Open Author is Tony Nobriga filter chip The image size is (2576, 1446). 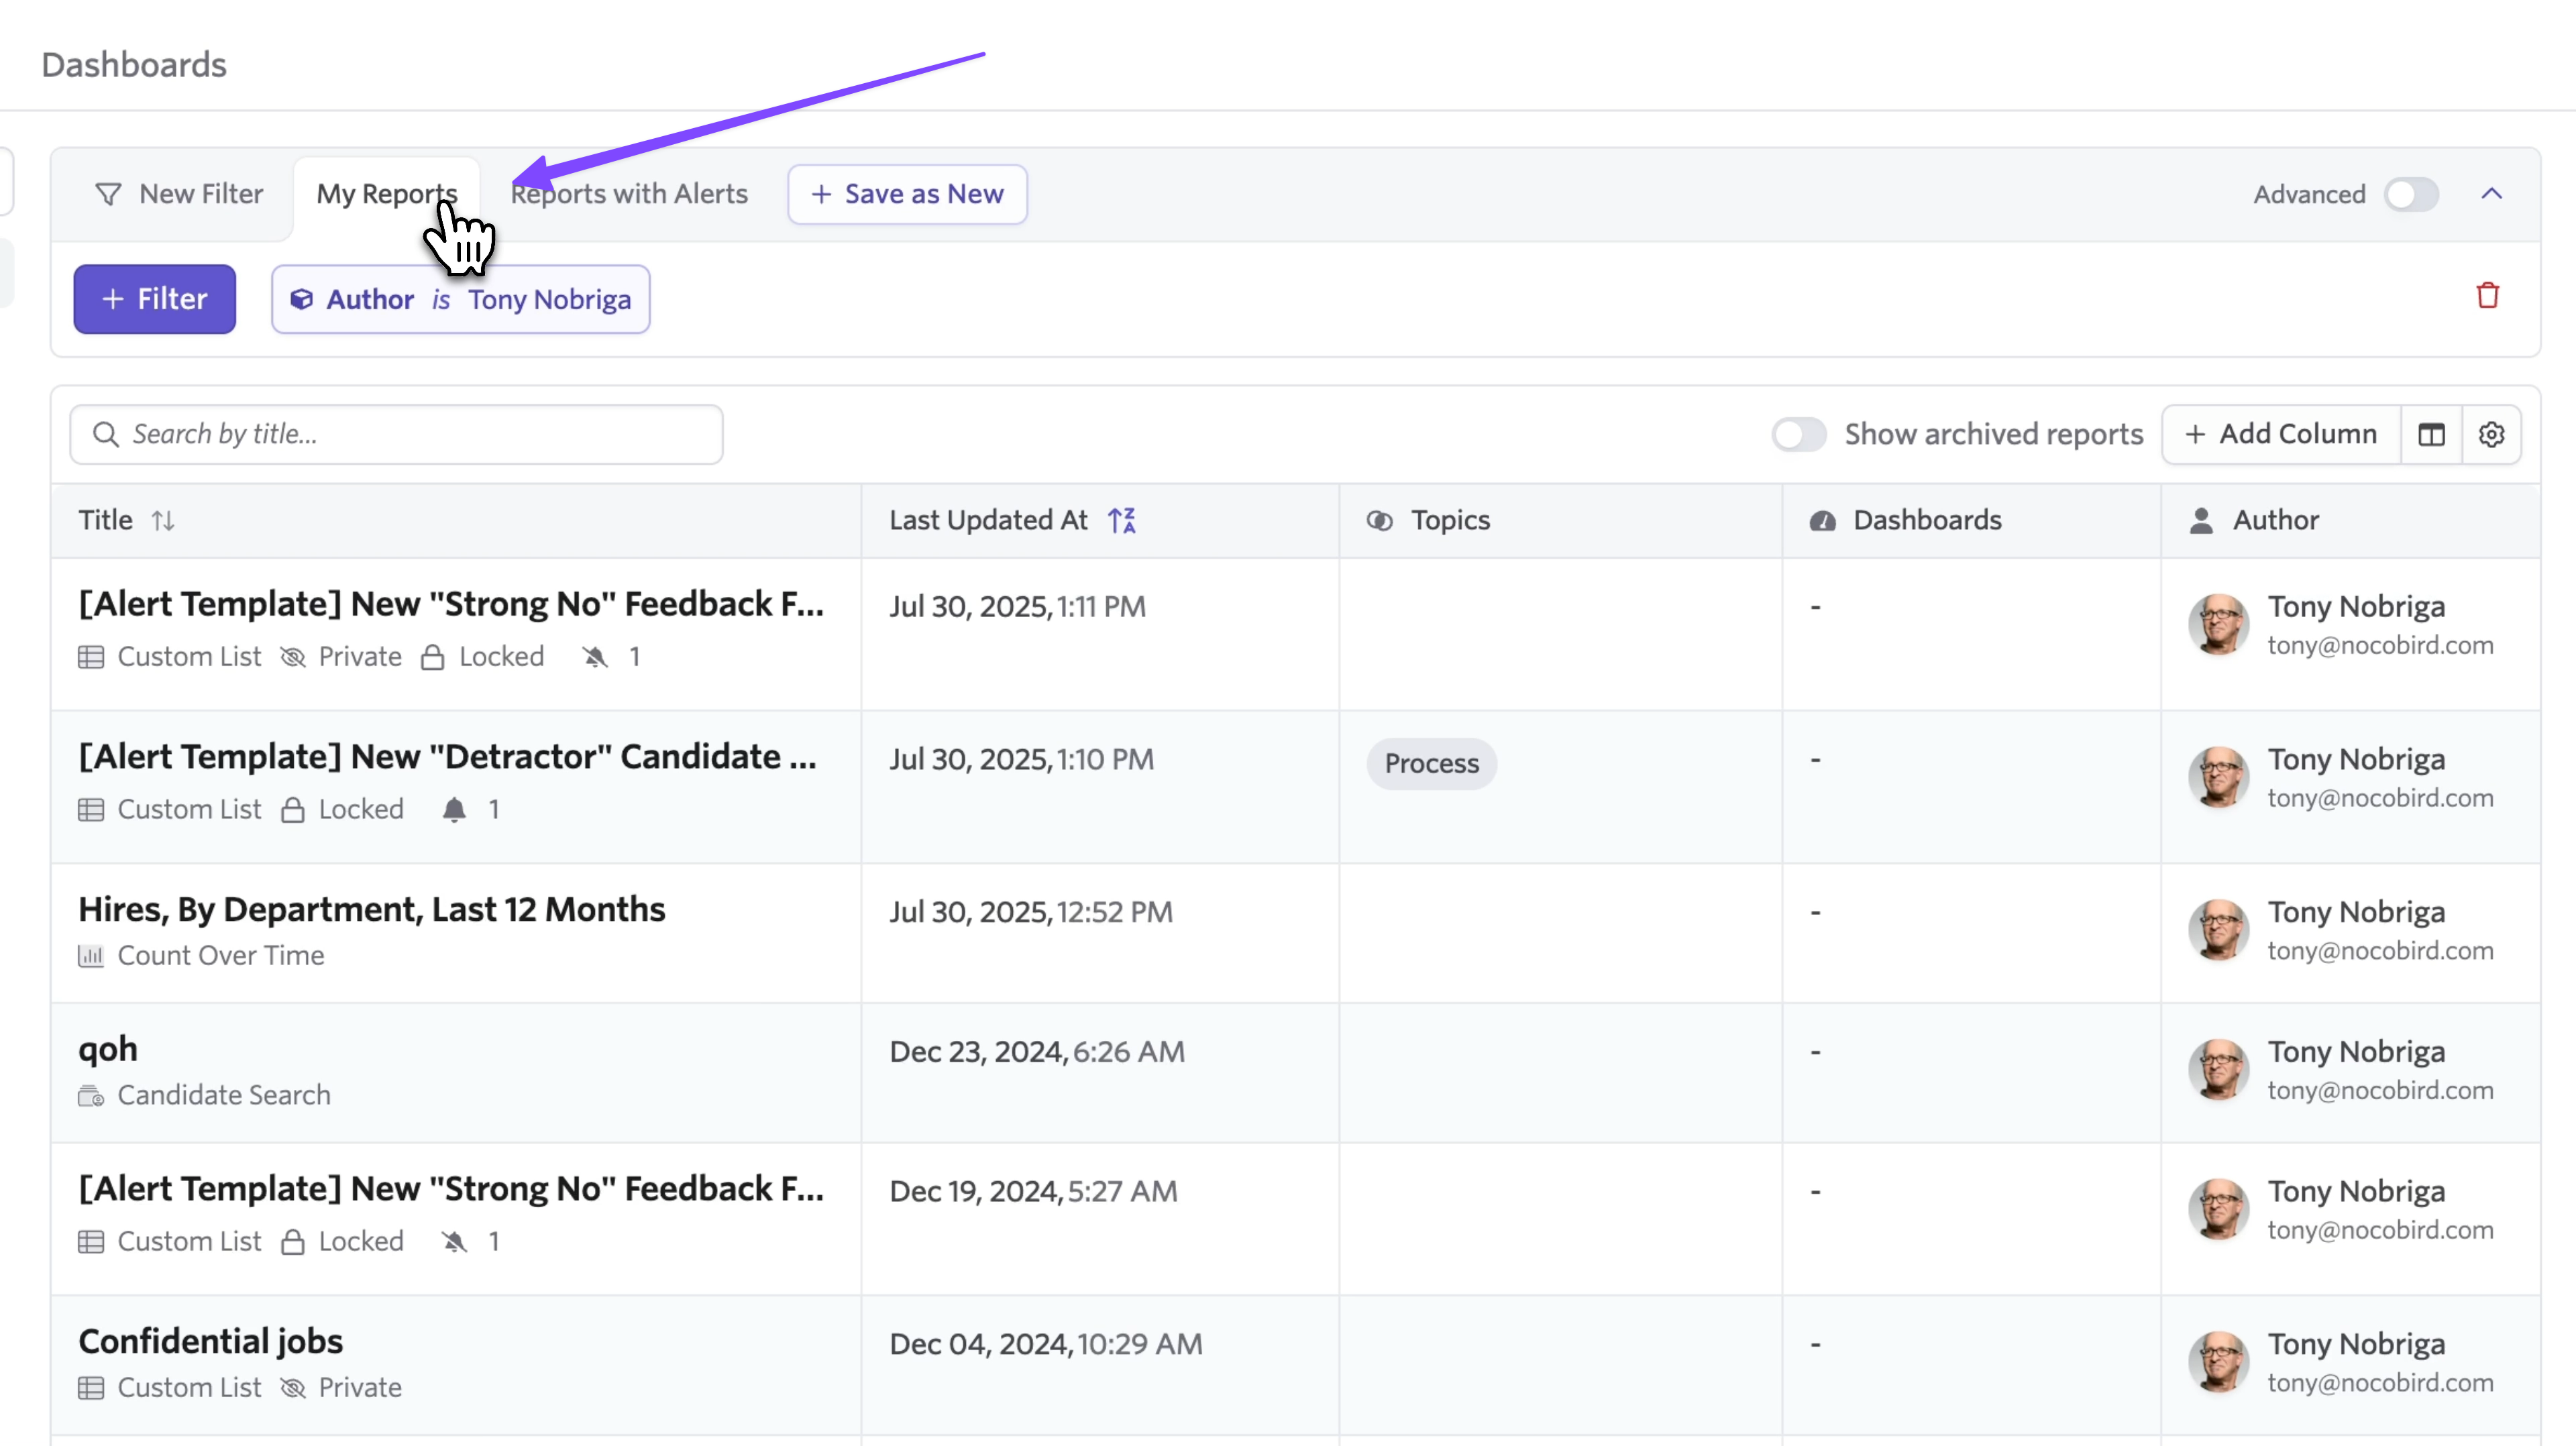point(461,299)
